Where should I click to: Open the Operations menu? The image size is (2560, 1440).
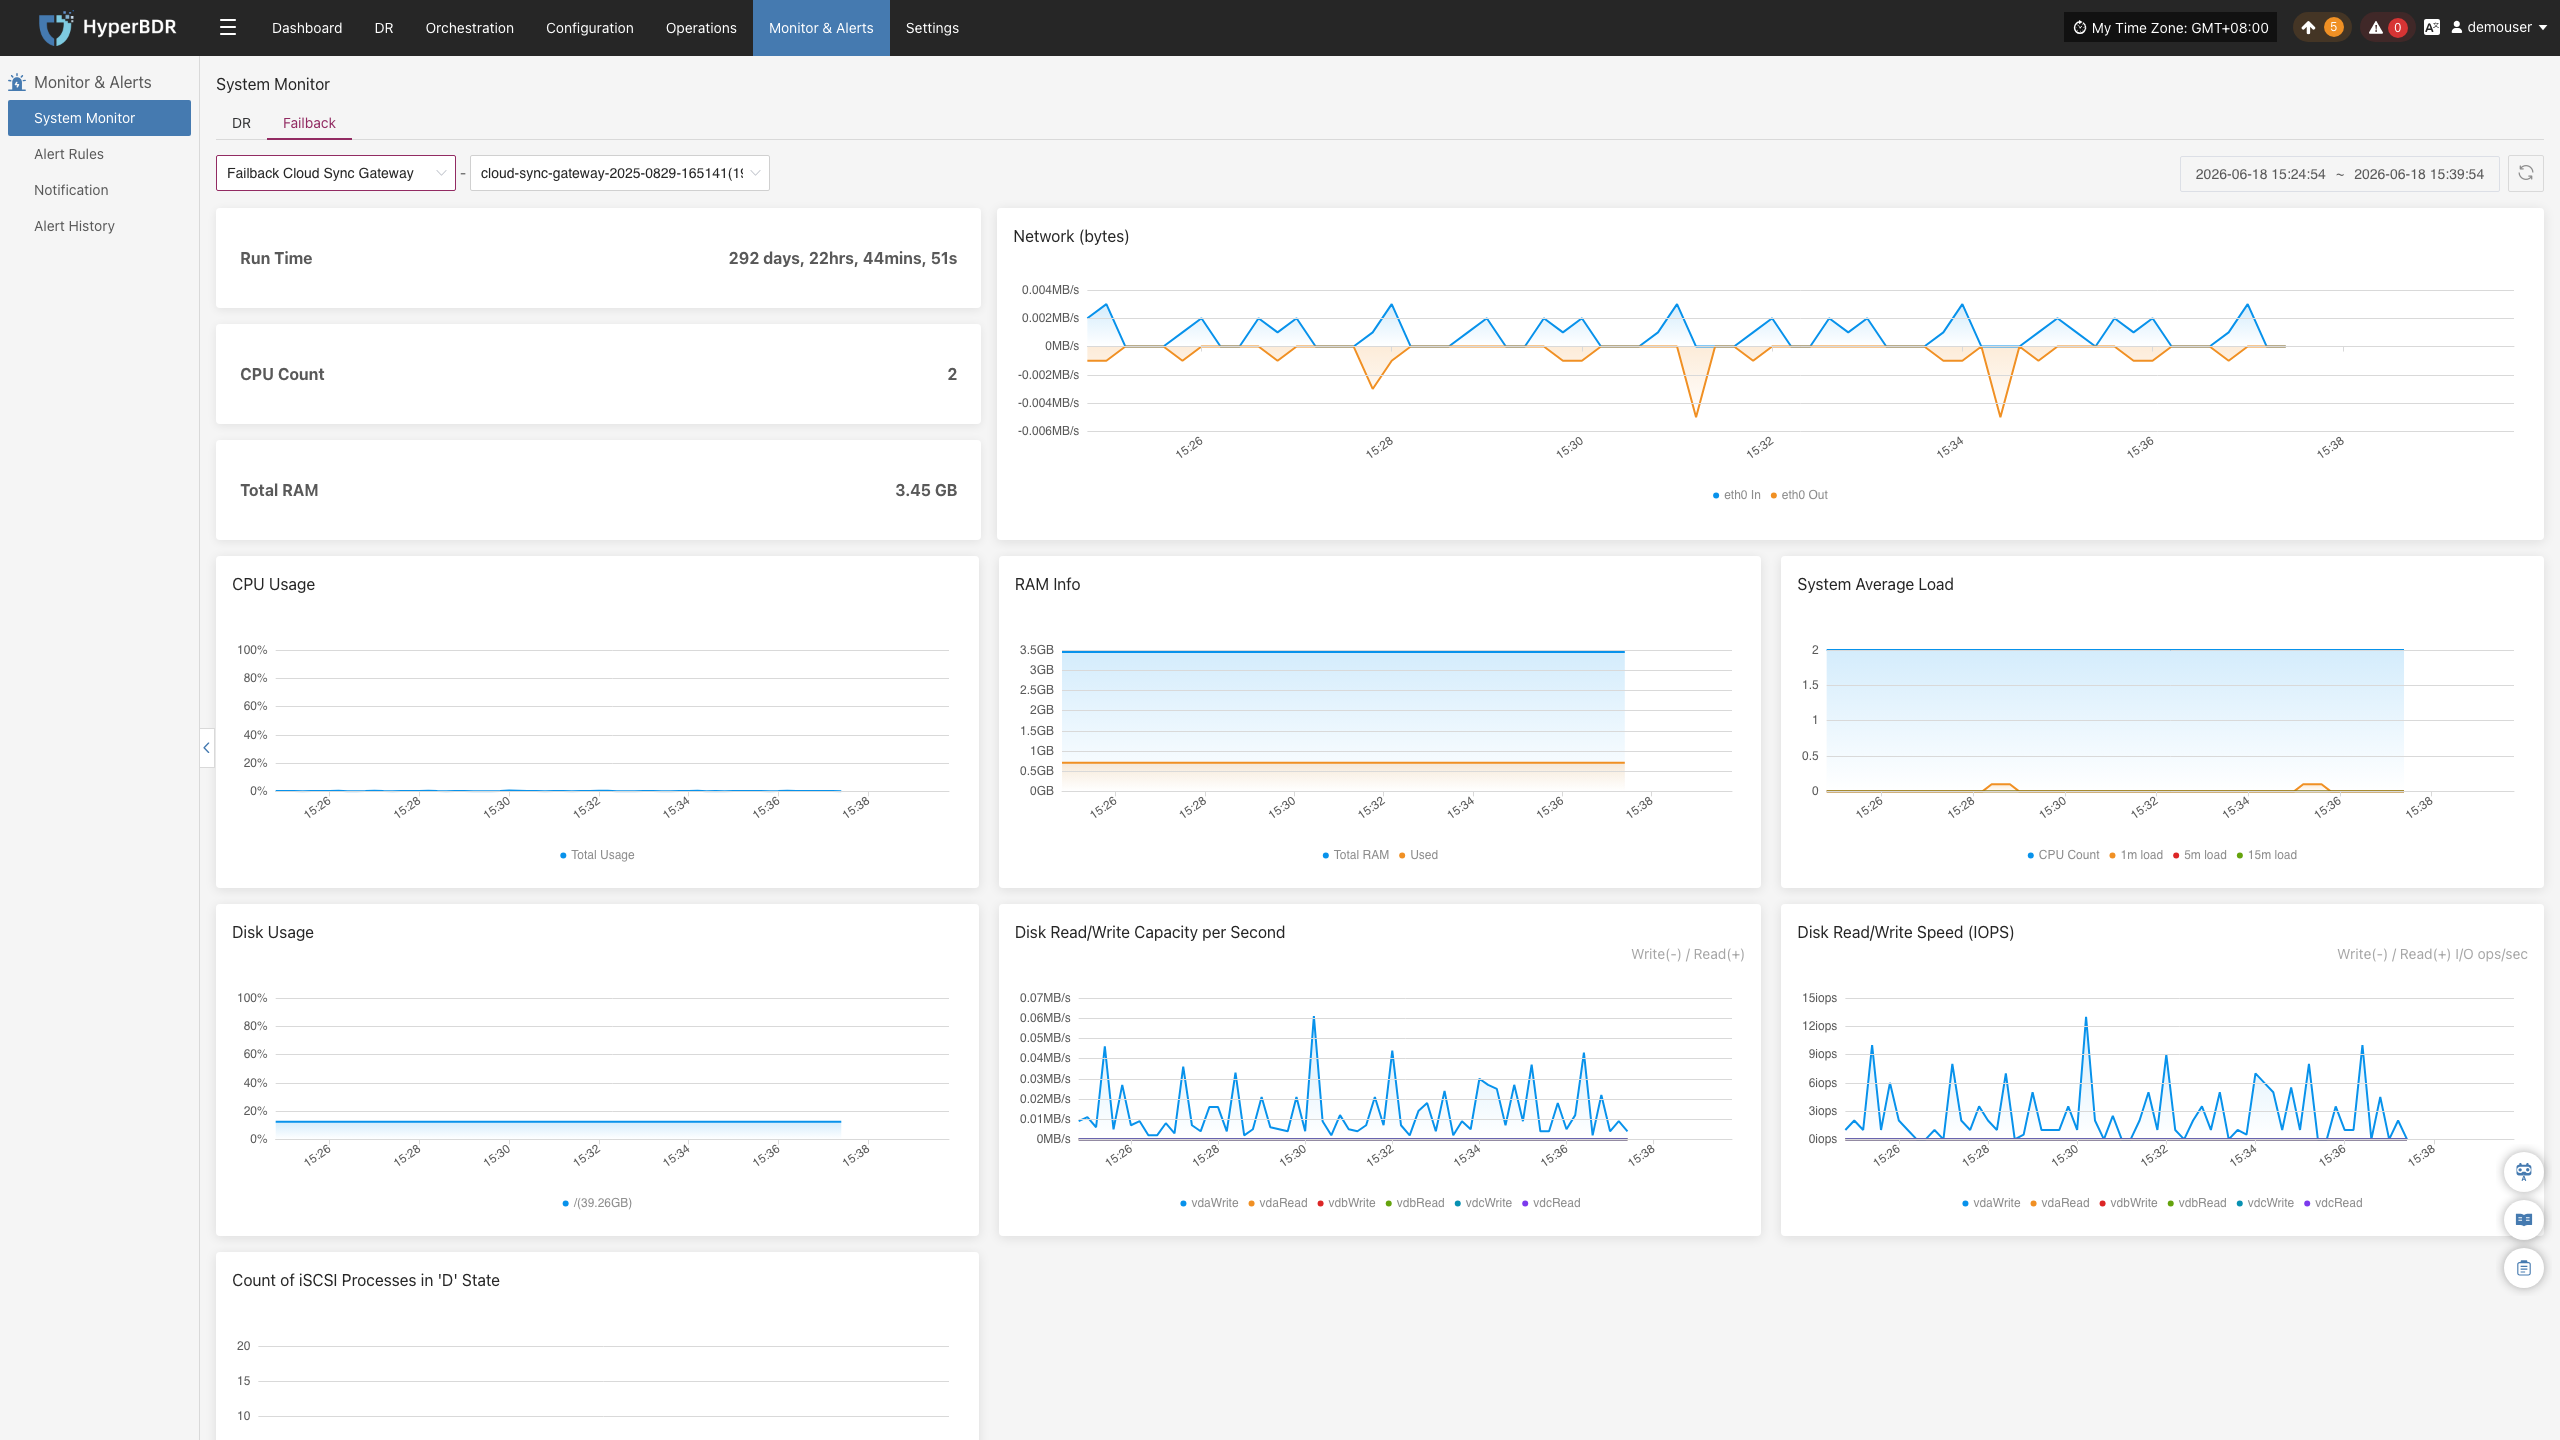[x=701, y=28]
